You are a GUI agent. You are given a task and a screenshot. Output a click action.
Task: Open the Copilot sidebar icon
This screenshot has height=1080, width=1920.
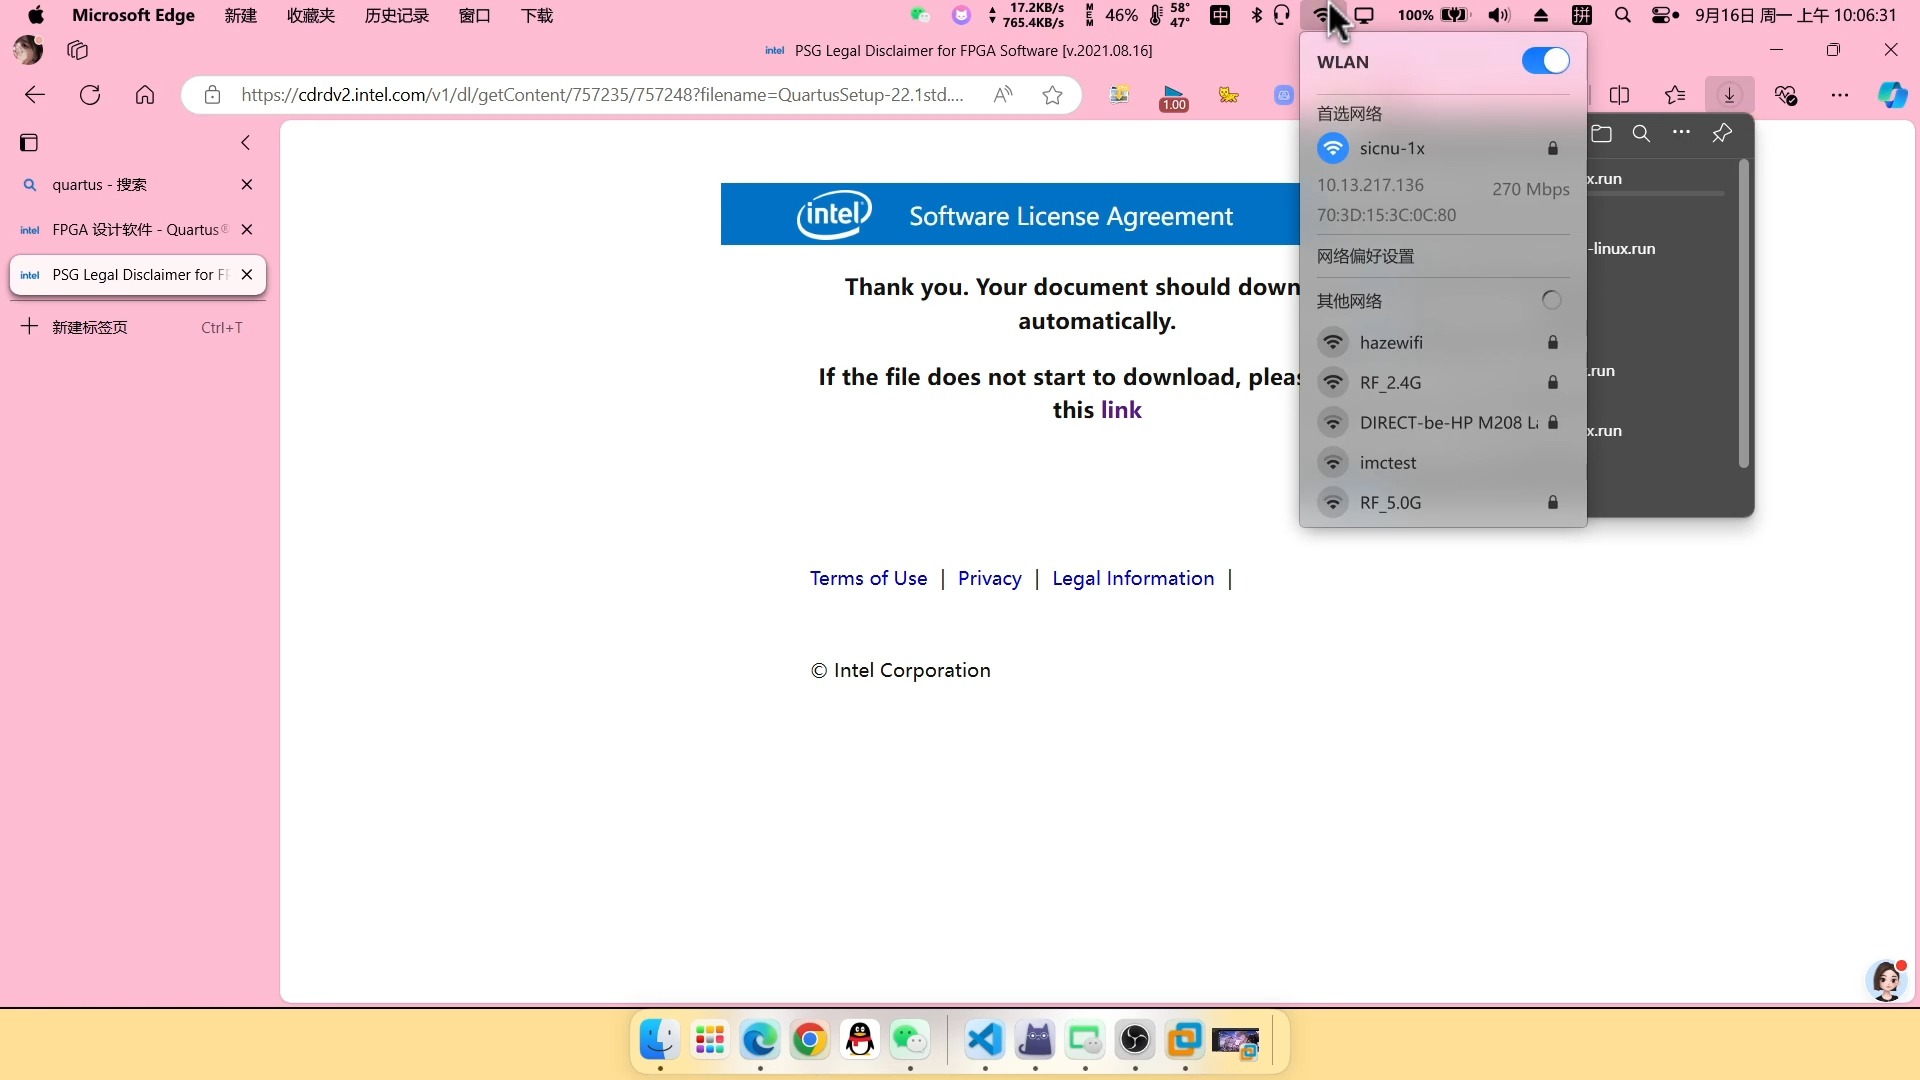1892,95
